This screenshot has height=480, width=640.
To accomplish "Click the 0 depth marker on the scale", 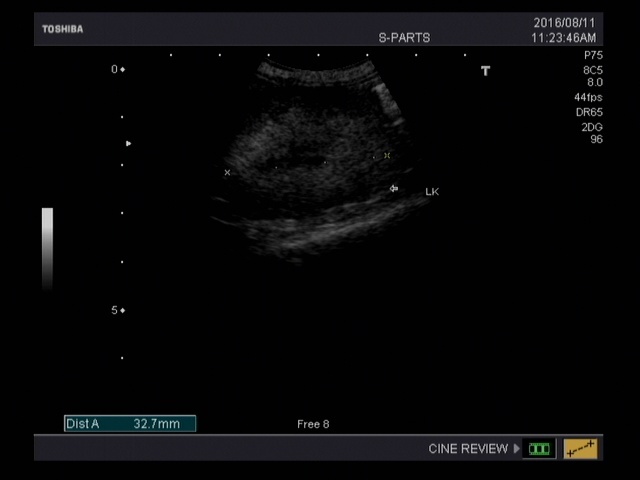I will click(115, 69).
